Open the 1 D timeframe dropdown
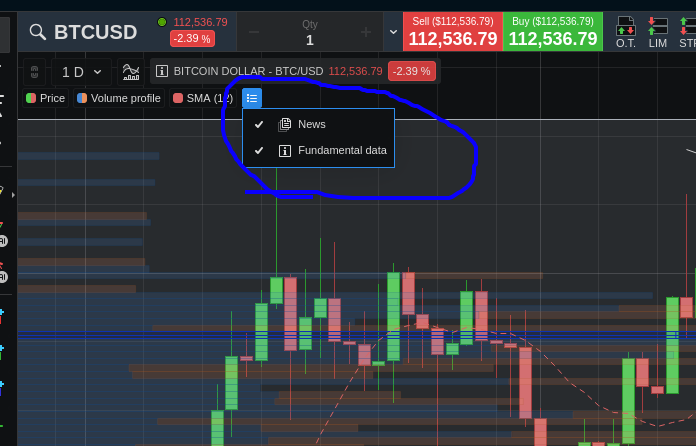 (81, 71)
